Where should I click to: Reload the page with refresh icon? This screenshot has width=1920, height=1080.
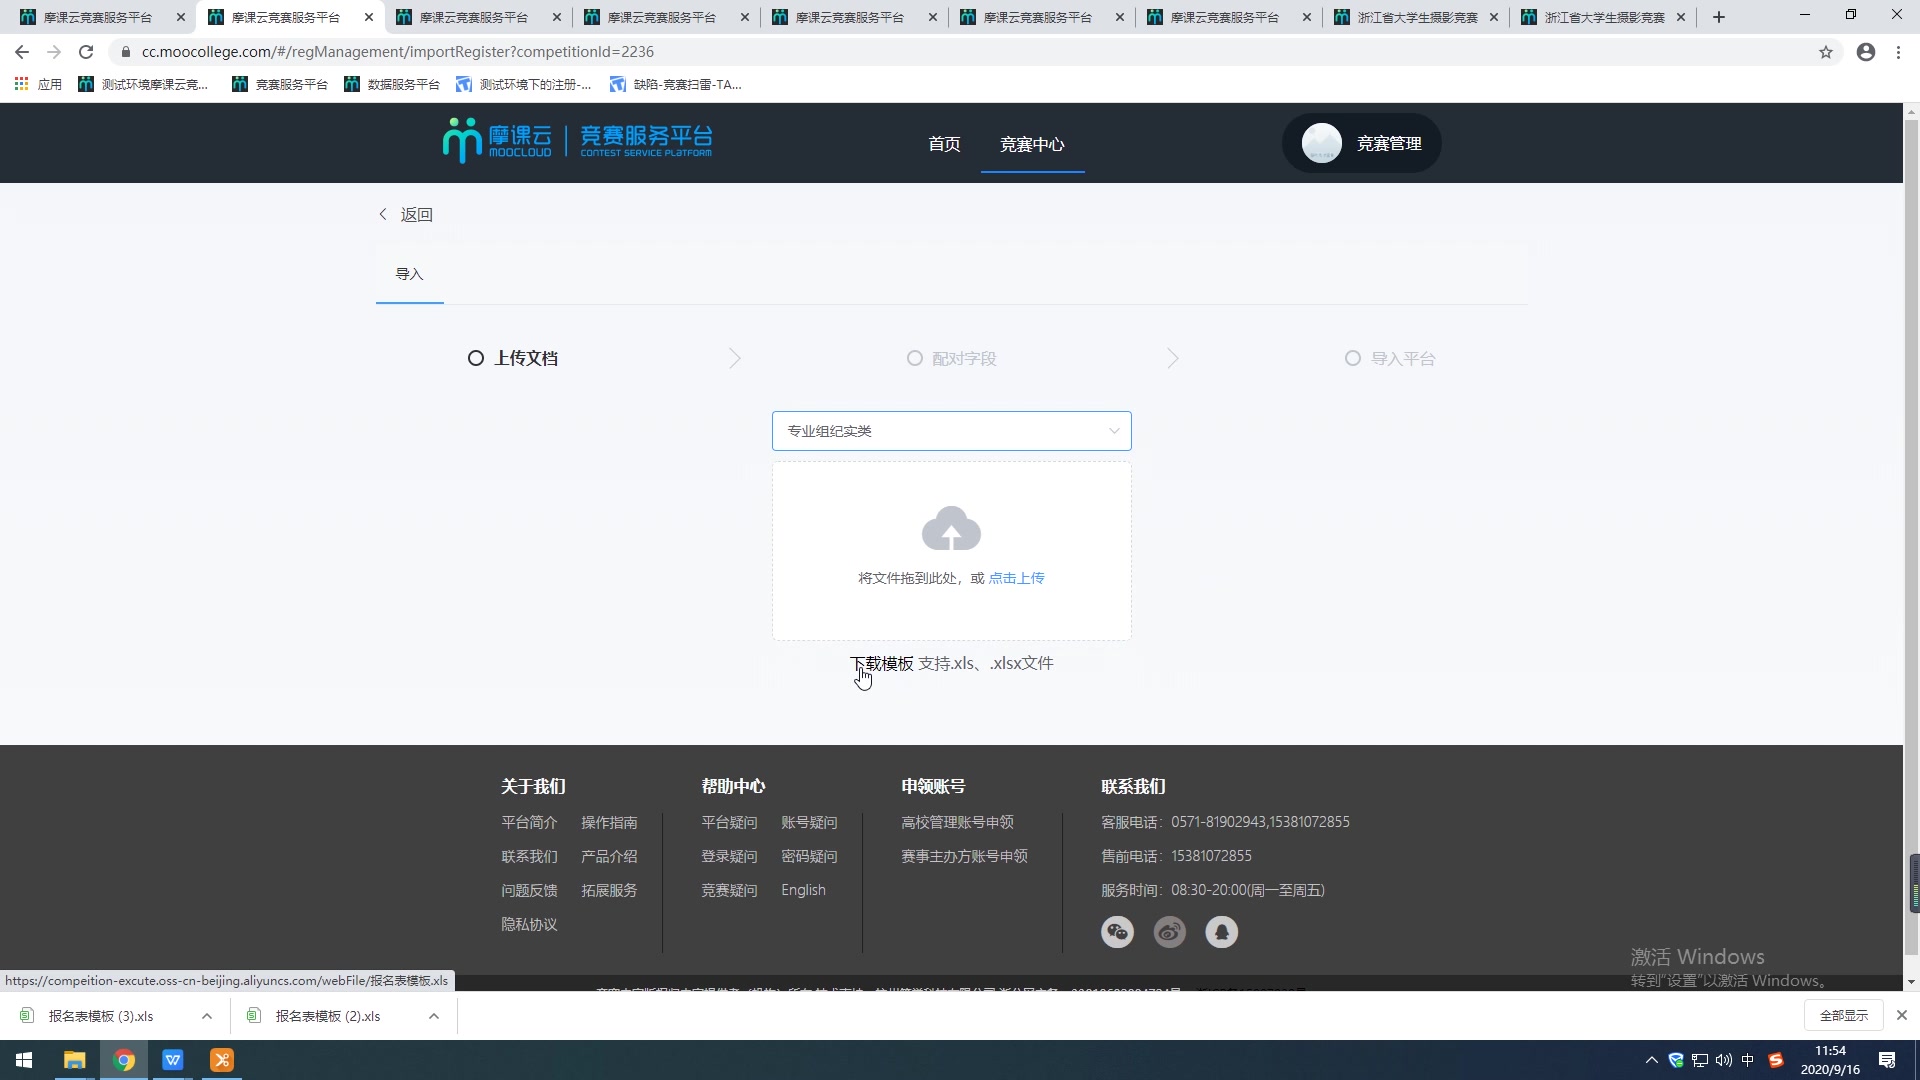pos(86,52)
